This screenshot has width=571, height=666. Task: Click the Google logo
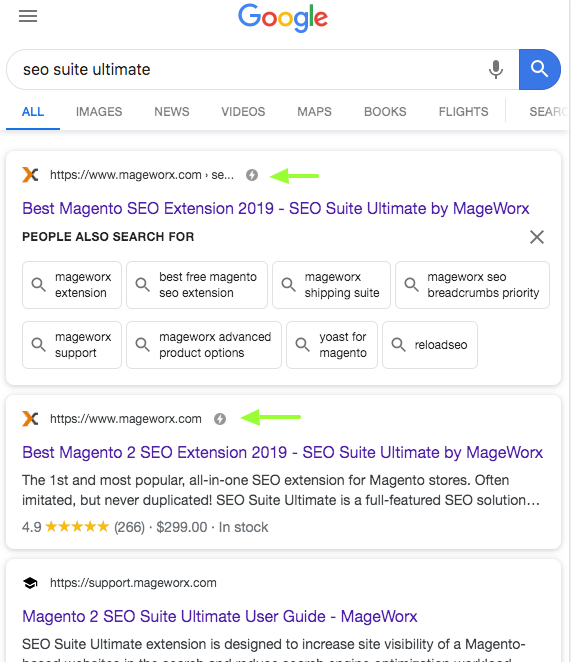point(283,18)
